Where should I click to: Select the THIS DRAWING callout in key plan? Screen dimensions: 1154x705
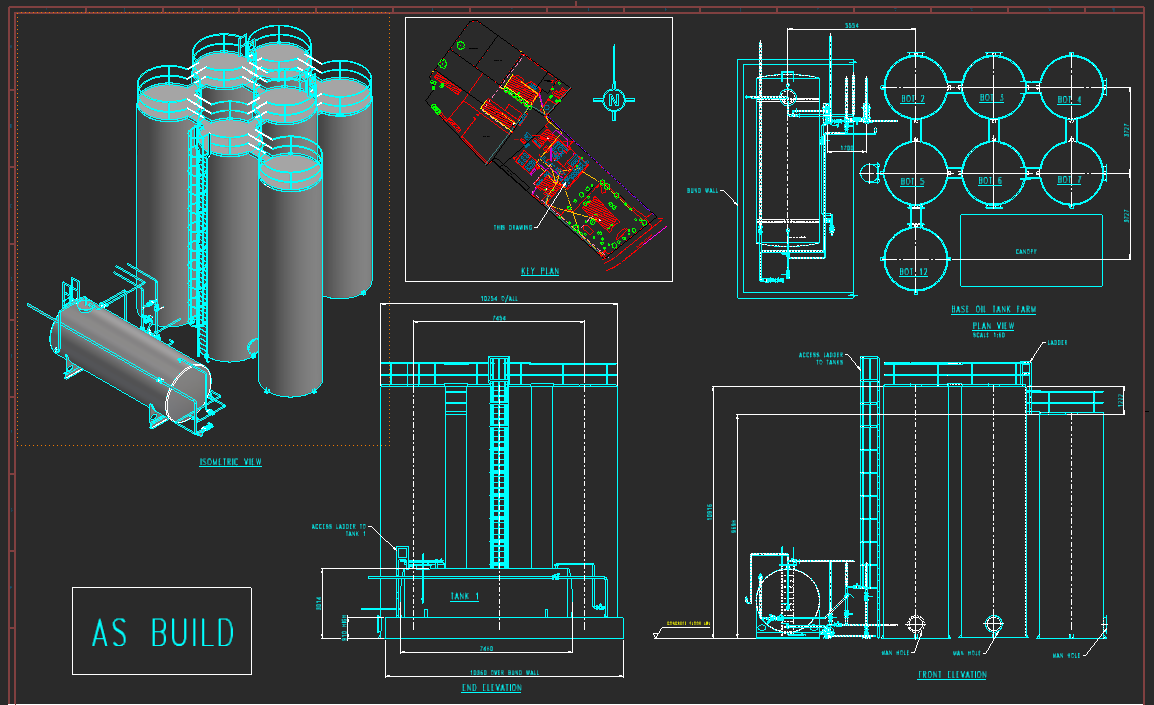click(x=512, y=227)
